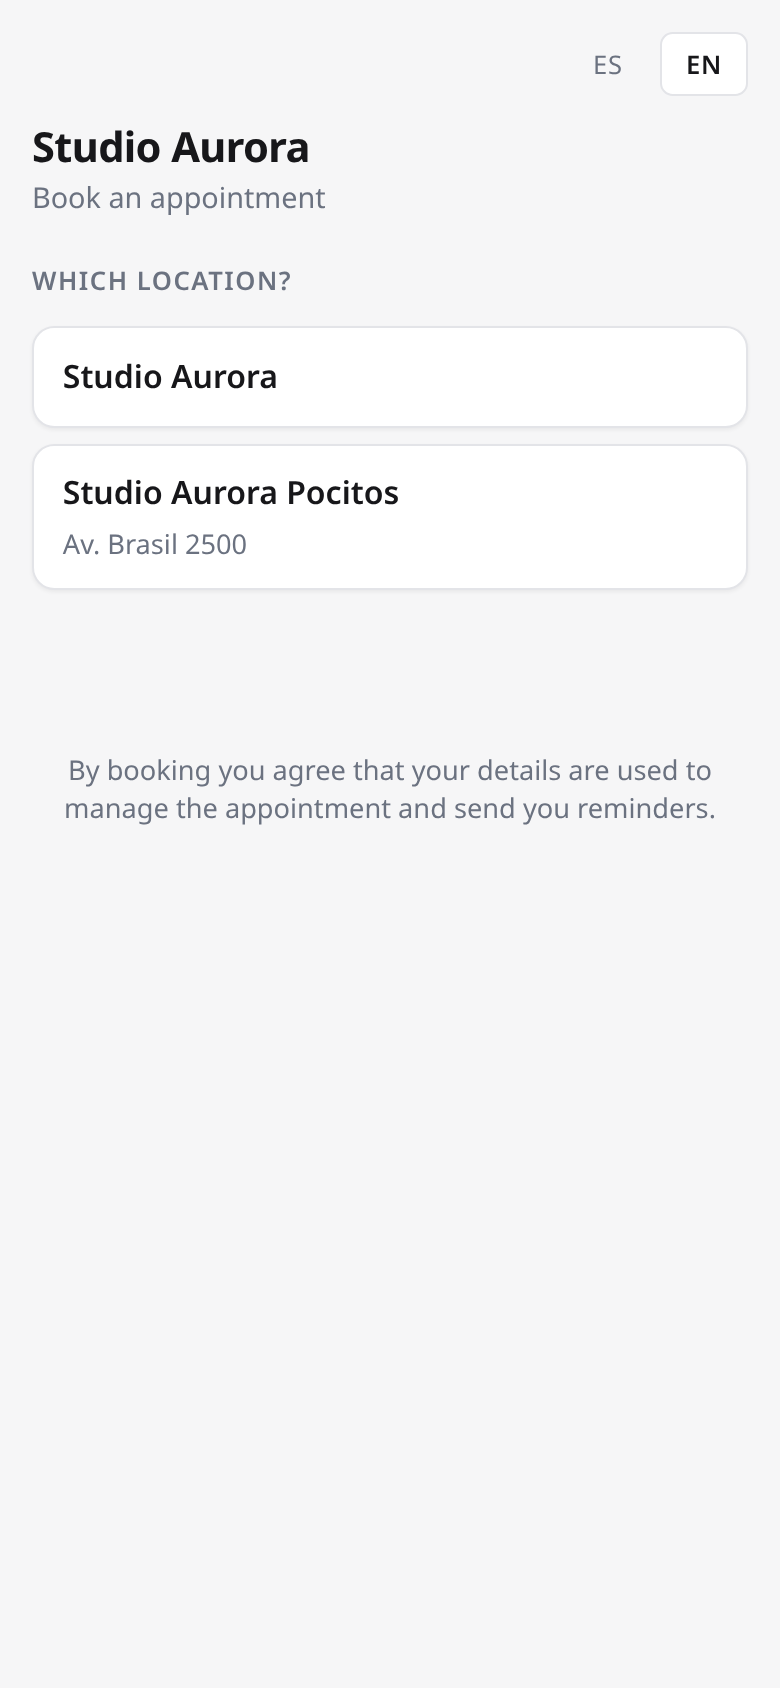Pick the Pocitos branch option

(x=390, y=517)
